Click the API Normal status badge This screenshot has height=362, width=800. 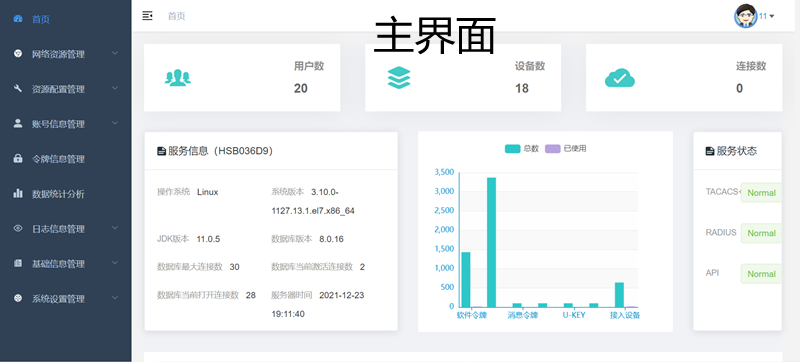[761, 274]
